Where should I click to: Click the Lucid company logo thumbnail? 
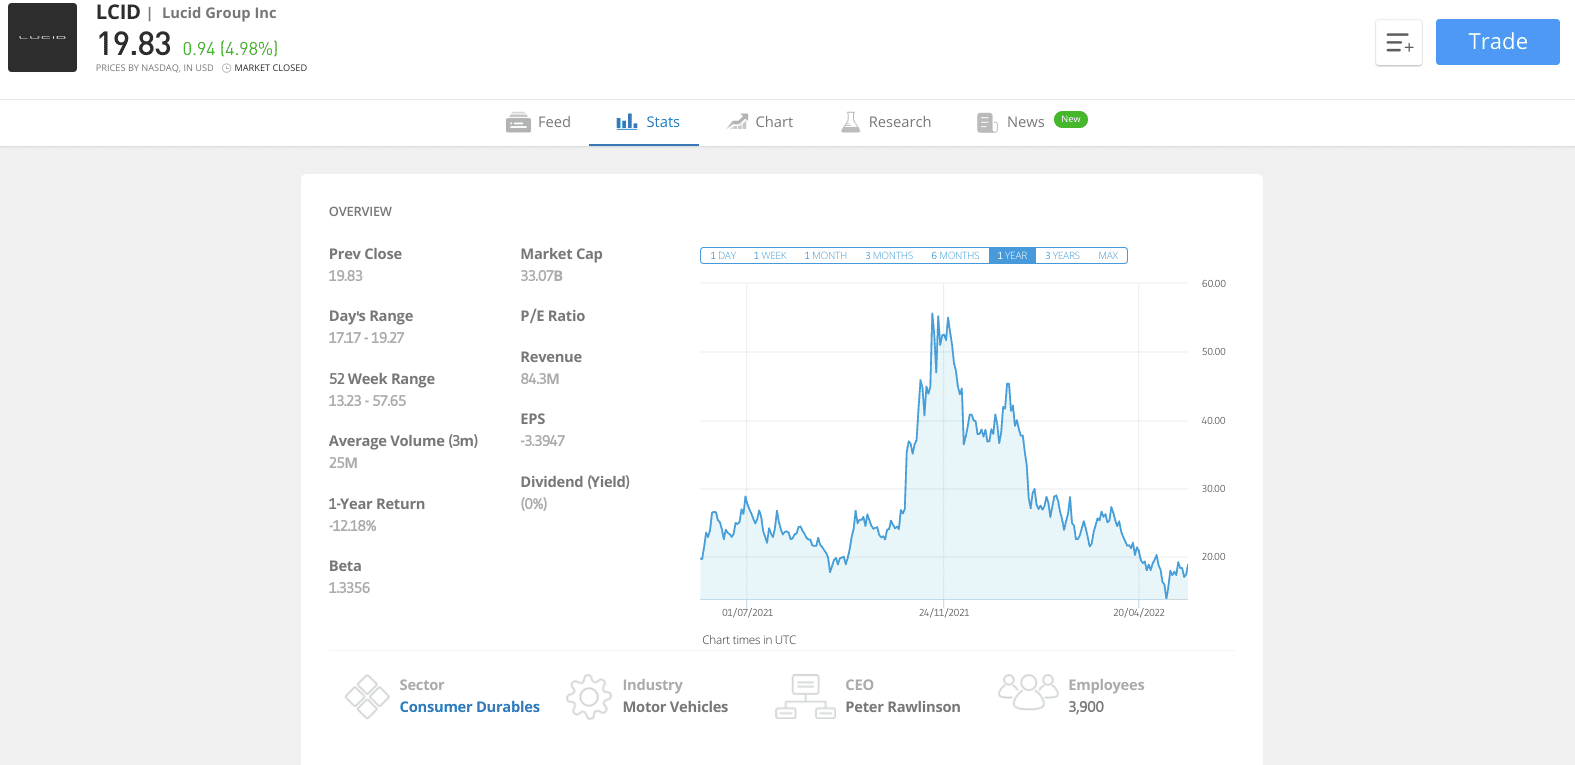pyautogui.click(x=42, y=37)
